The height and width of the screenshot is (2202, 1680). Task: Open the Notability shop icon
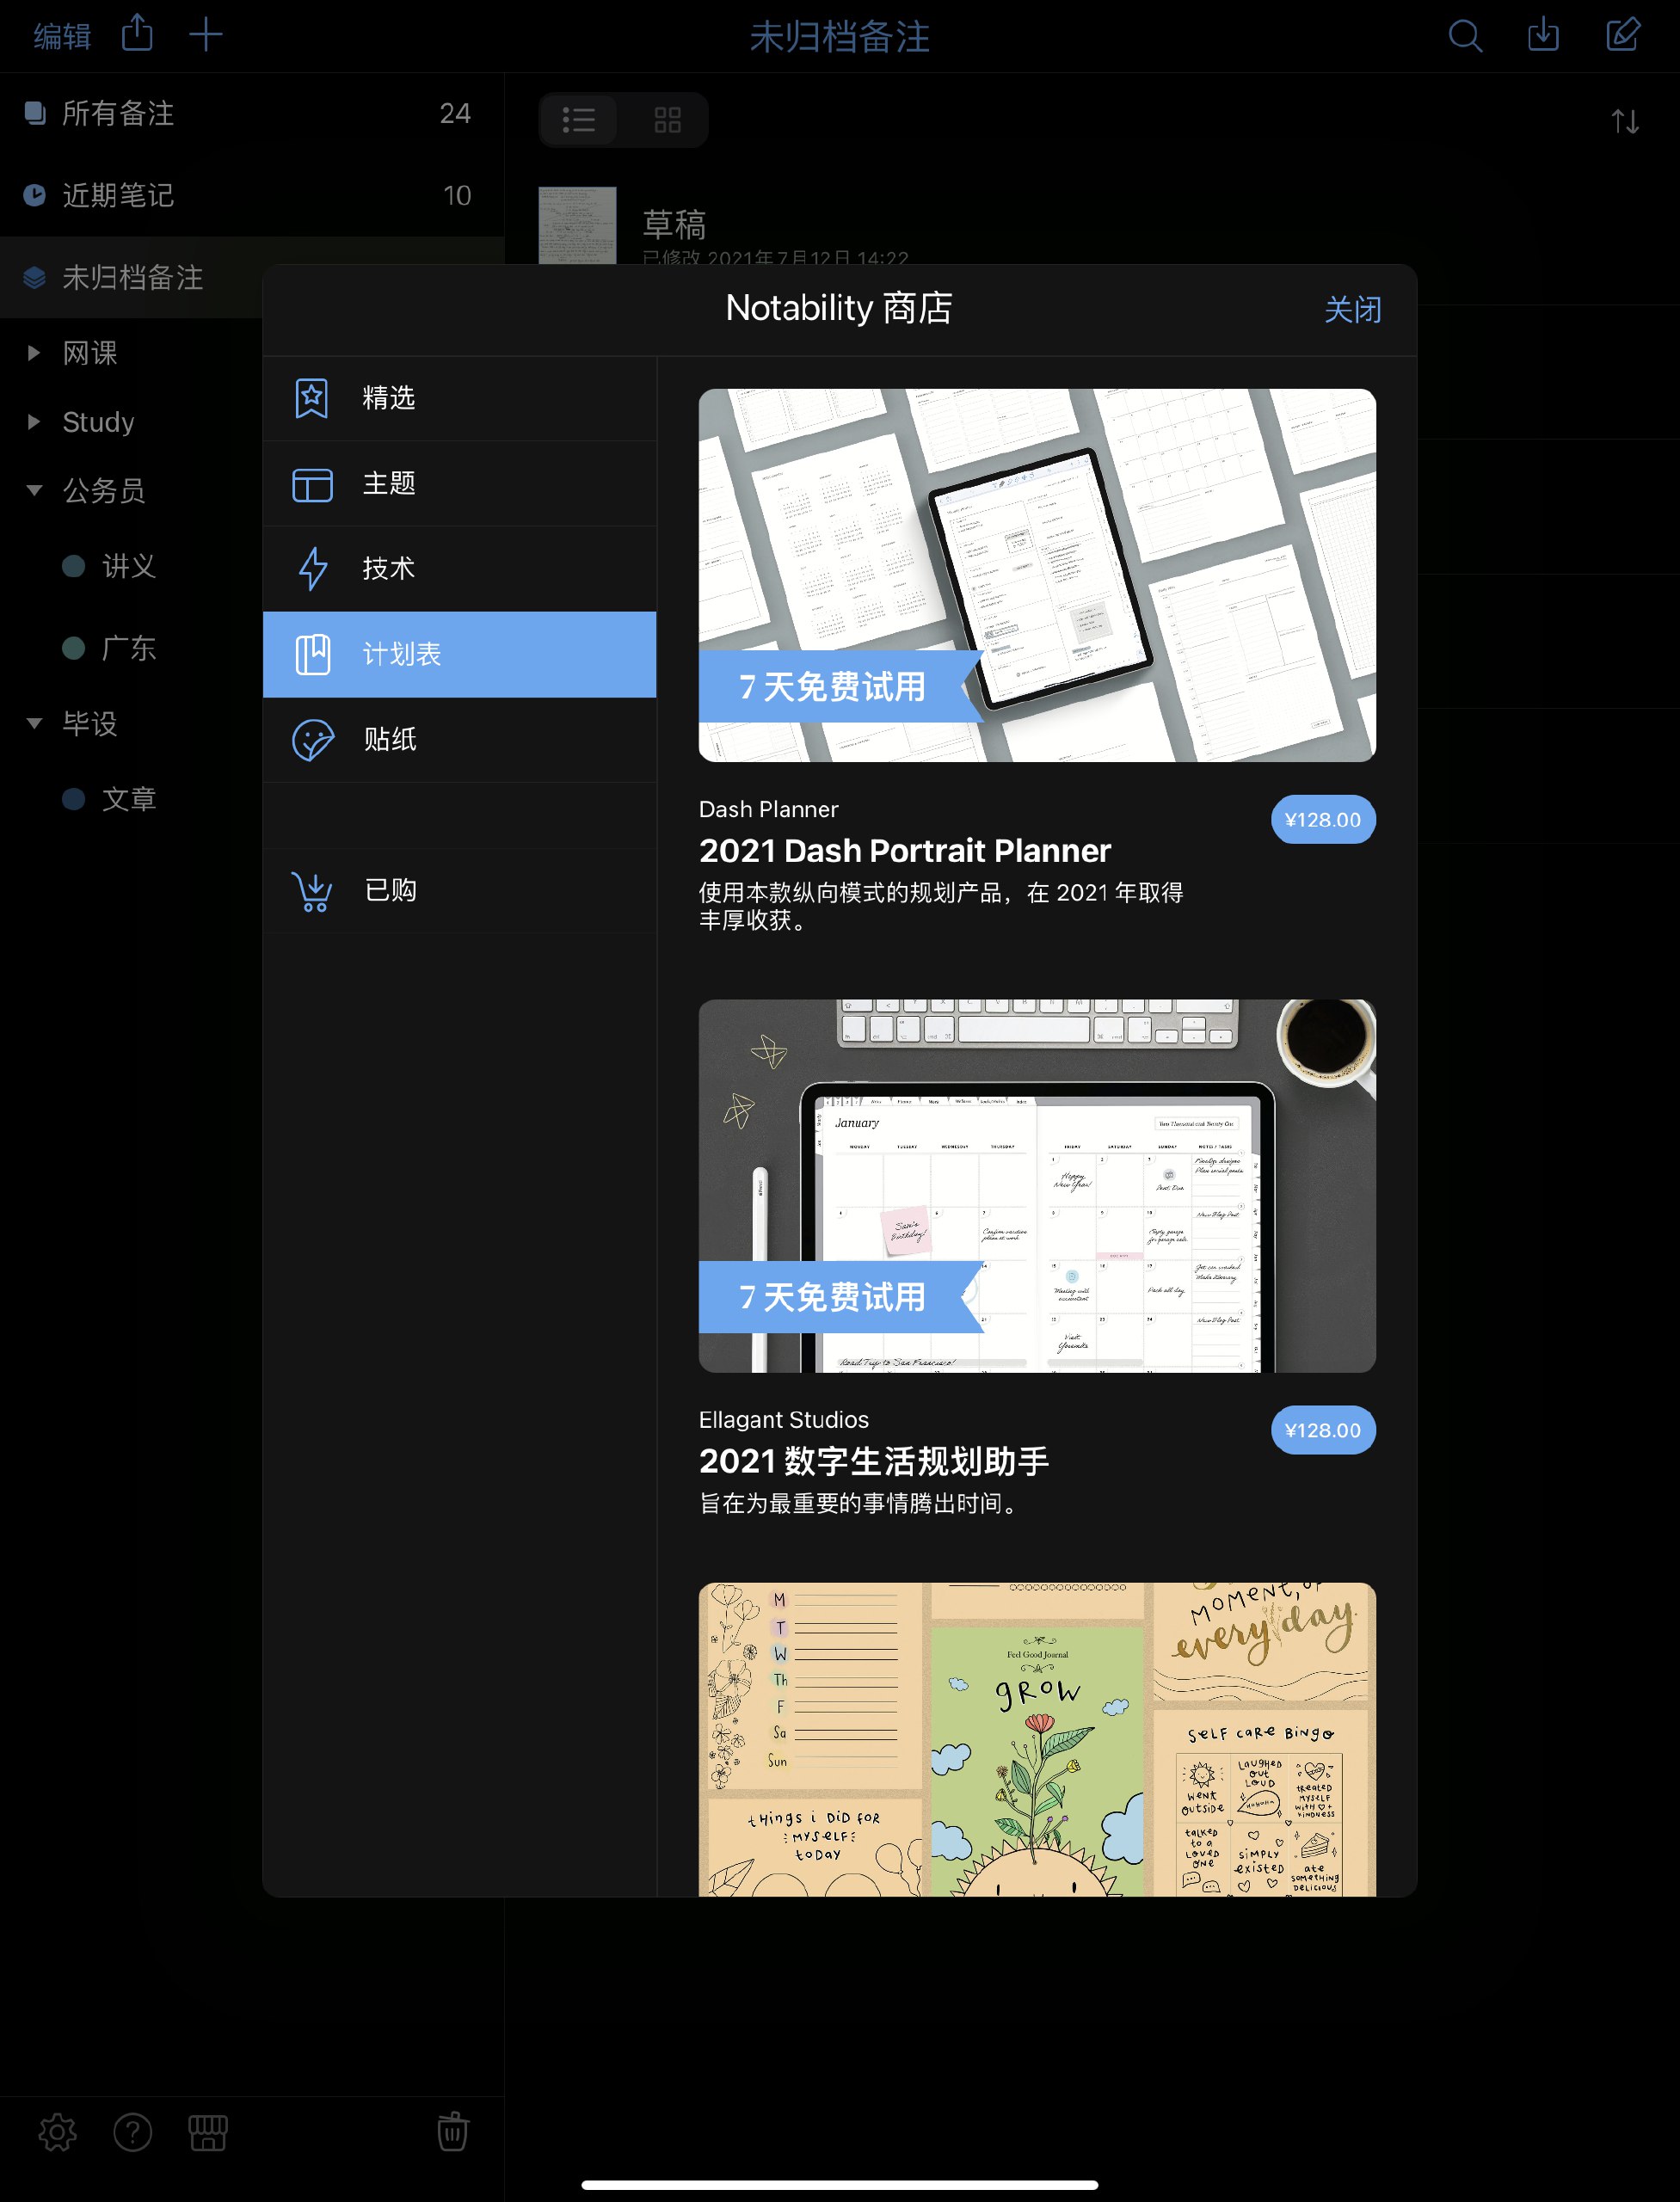coord(208,2131)
